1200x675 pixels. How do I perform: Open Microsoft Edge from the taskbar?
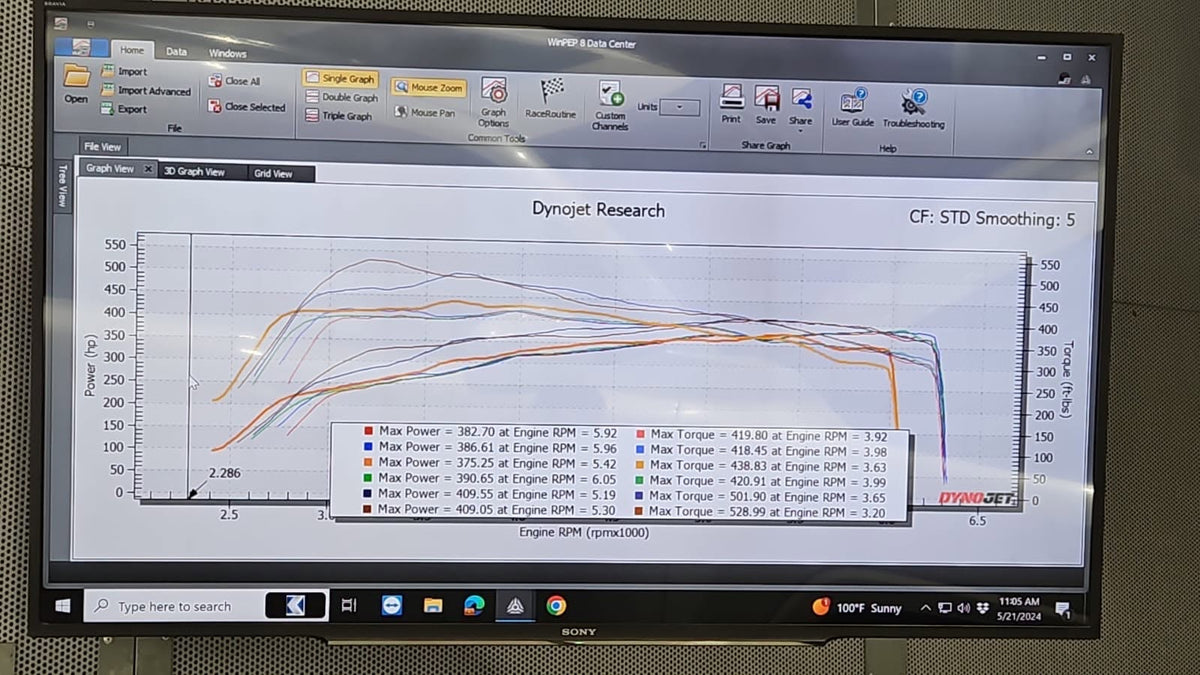pyautogui.click(x=474, y=605)
